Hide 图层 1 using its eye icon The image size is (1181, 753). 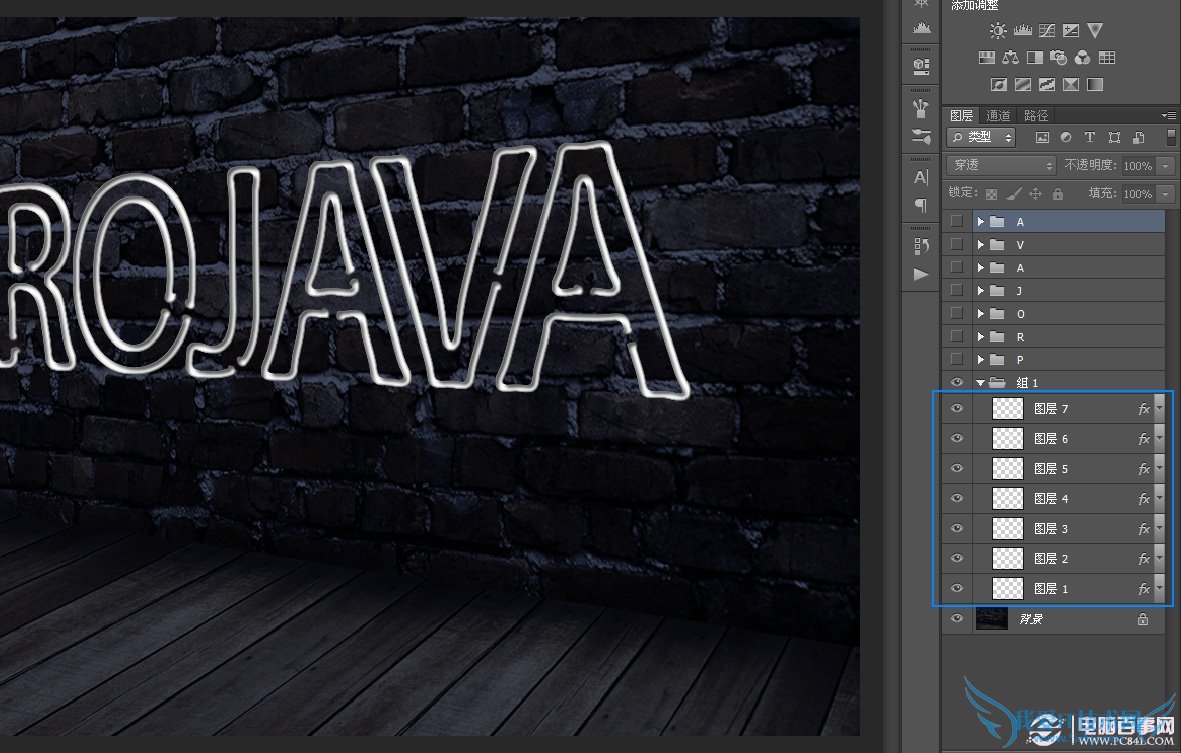[957, 588]
